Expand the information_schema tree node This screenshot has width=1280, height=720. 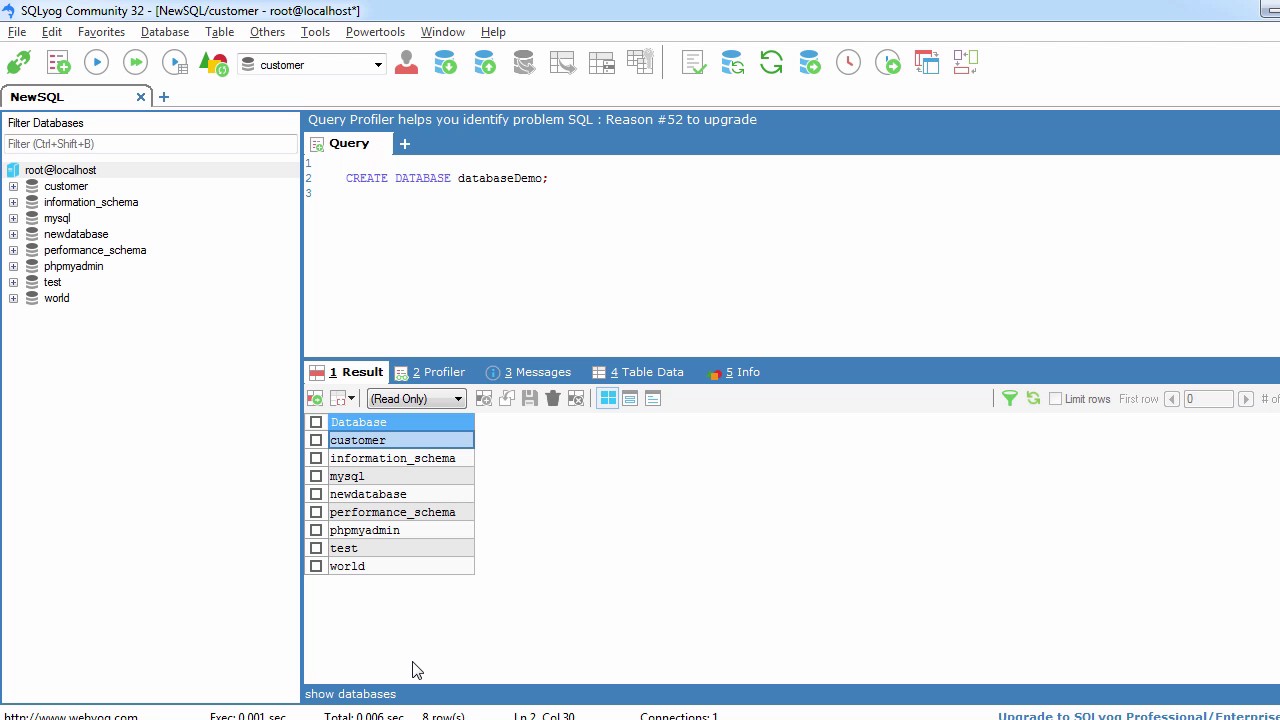pyautogui.click(x=13, y=202)
